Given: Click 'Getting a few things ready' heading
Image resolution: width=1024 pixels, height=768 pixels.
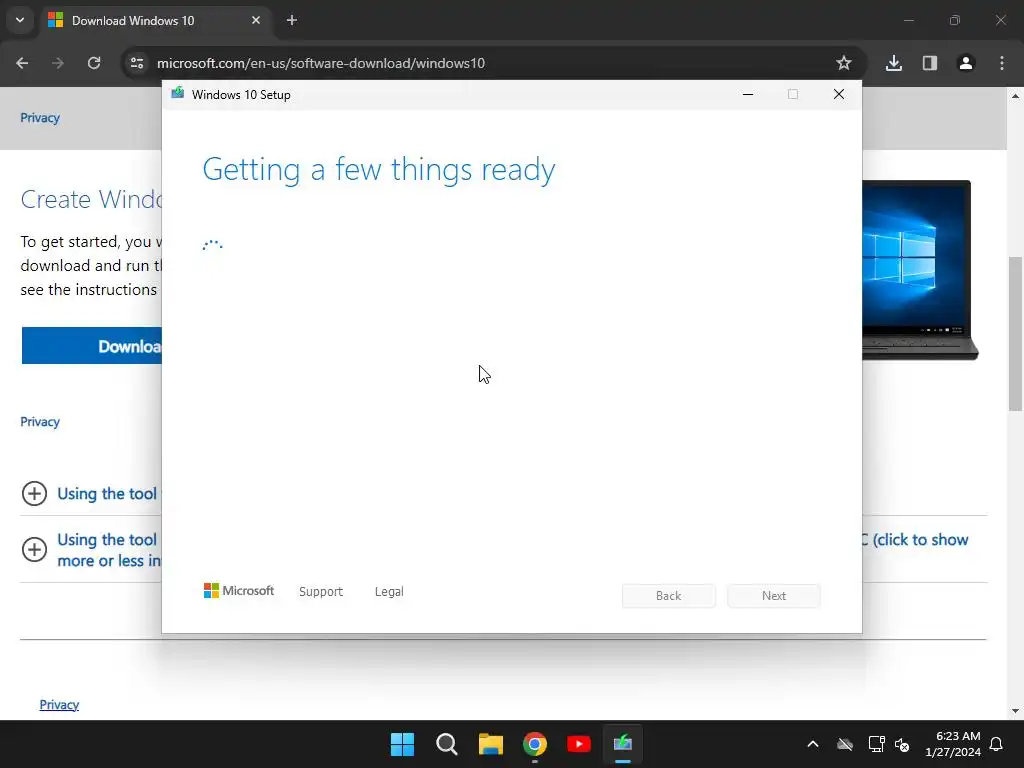Looking at the screenshot, I should 379,170.
